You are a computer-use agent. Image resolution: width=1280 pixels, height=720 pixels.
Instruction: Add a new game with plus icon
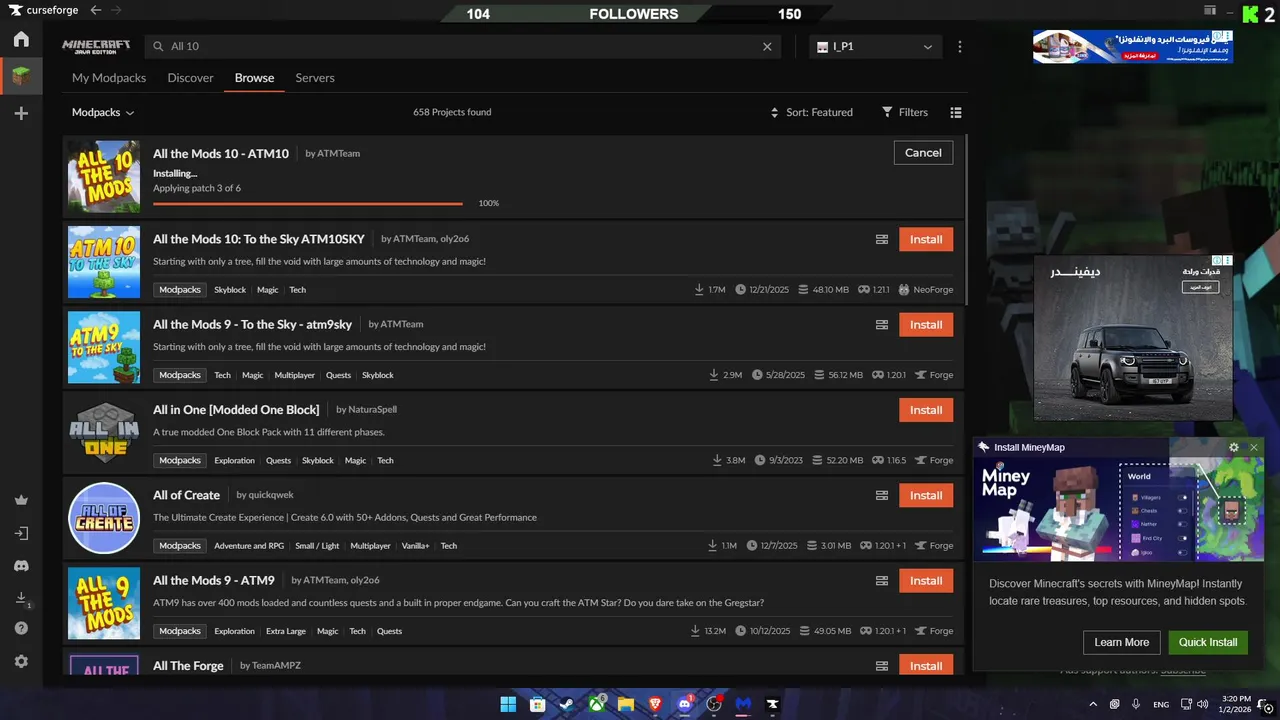21,114
